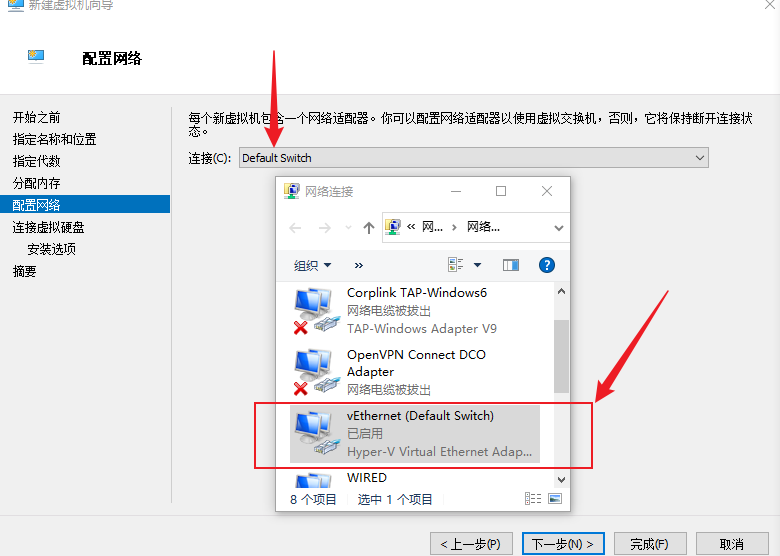Maximize the 网络连接 window
Image resolution: width=780 pixels, height=556 pixels.
pyautogui.click(x=501, y=191)
